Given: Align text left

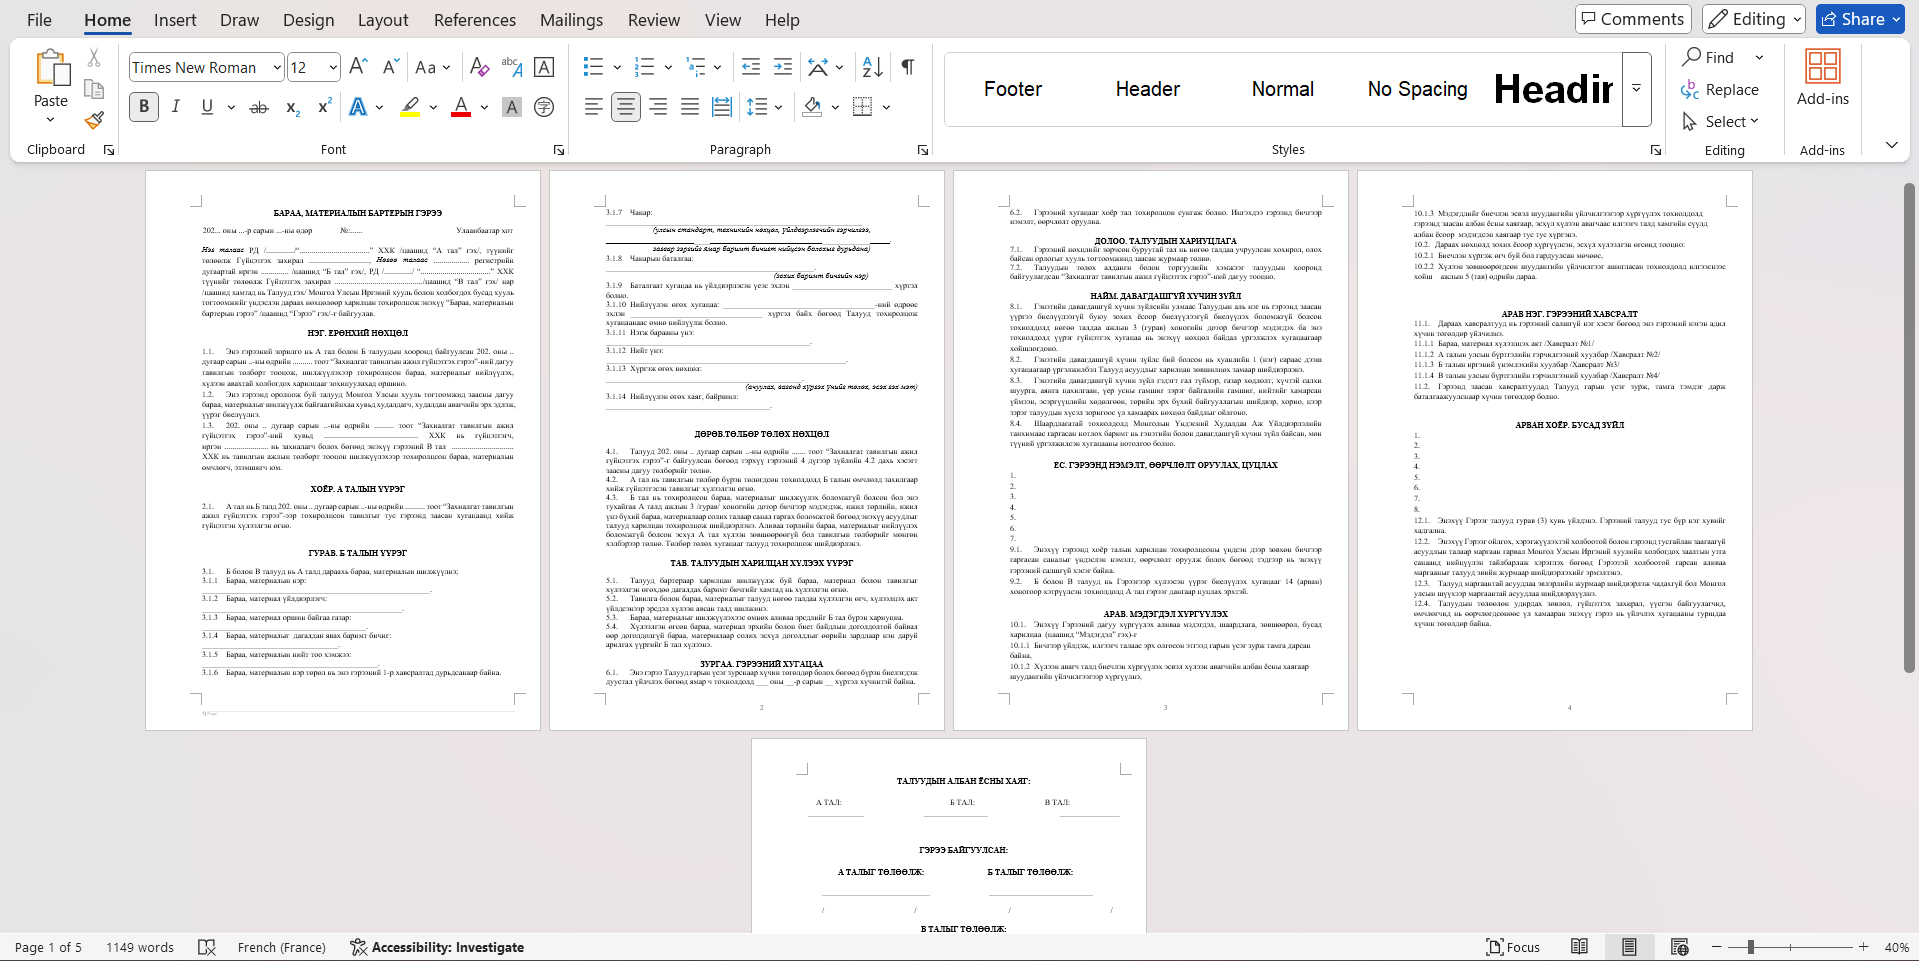Looking at the screenshot, I should pyautogui.click(x=593, y=107).
